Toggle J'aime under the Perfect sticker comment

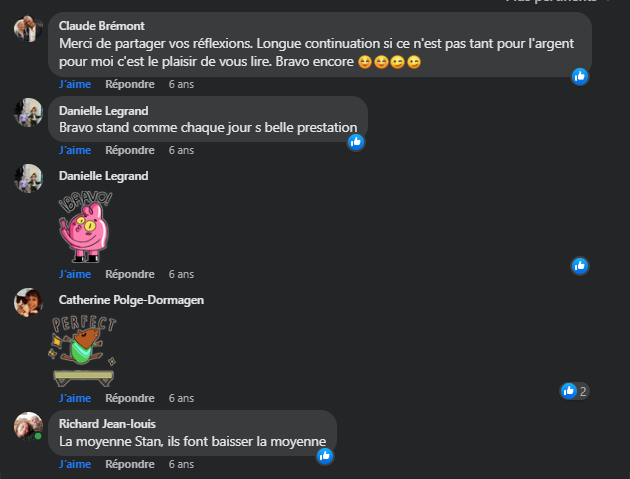[x=75, y=398]
